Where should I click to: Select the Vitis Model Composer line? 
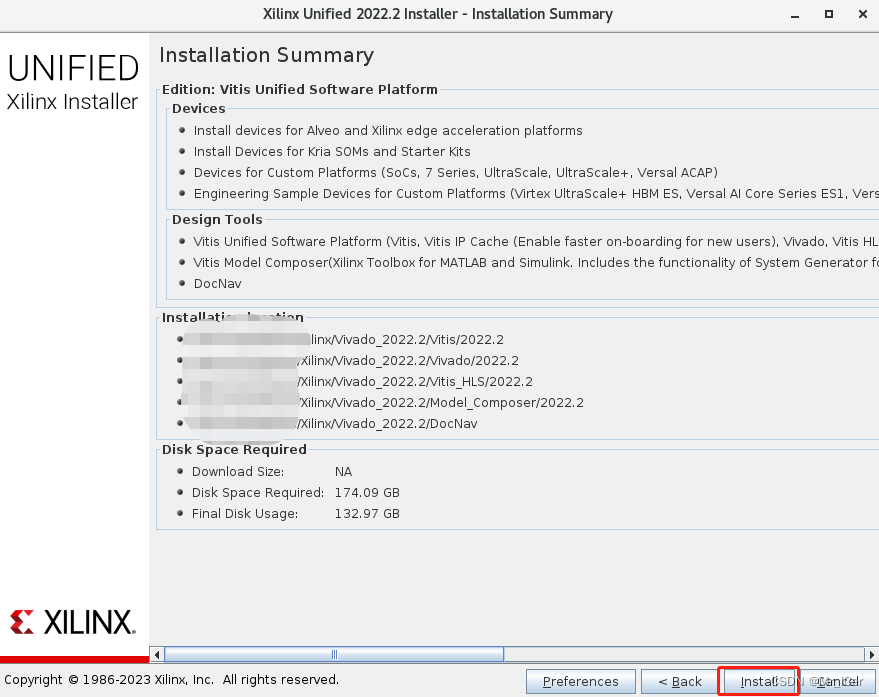coord(536,263)
